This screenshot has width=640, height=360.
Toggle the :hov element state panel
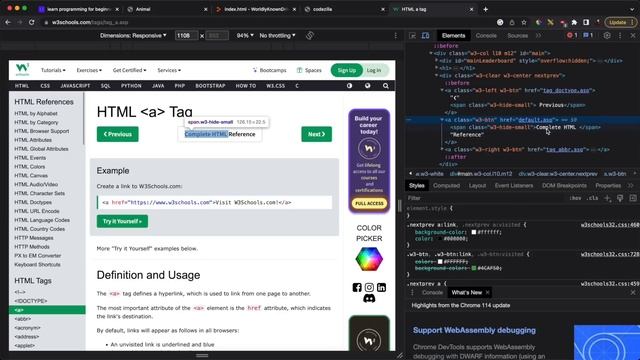click(575, 198)
